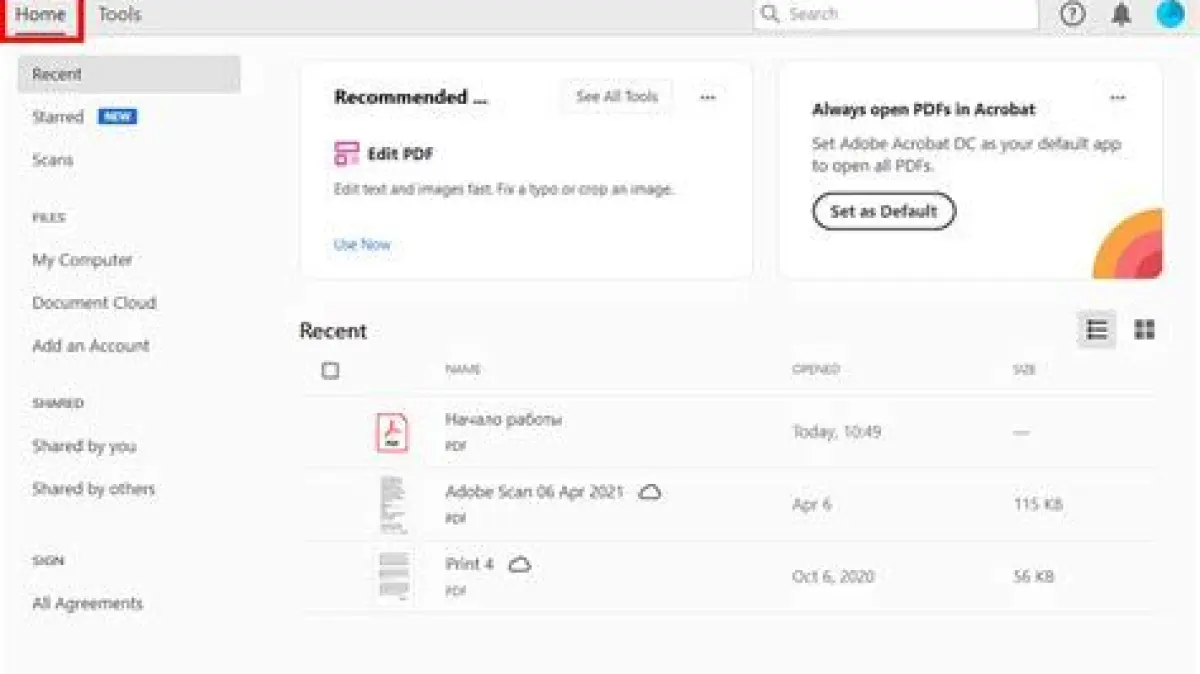Screen dimensions: 1200x674
Task: Select the Home tab
Action: (41, 14)
